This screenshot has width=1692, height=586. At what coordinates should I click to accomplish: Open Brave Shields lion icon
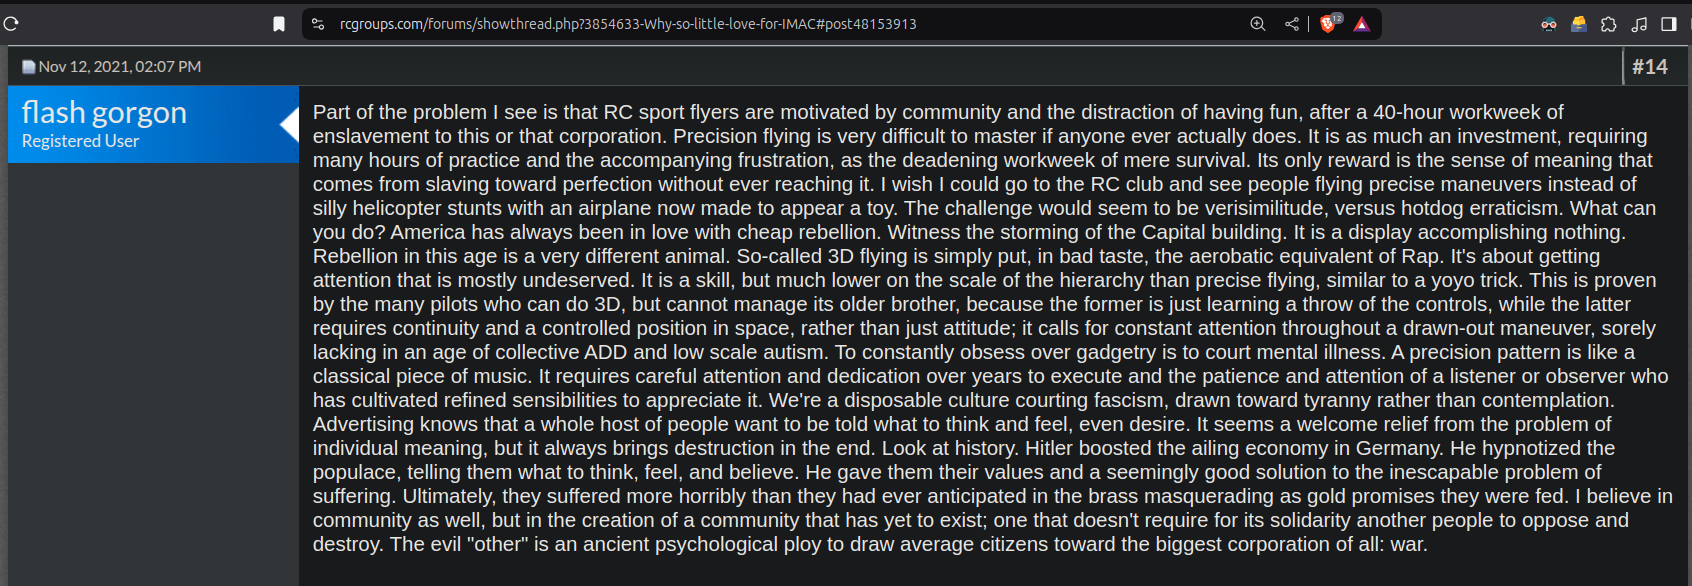point(1330,23)
